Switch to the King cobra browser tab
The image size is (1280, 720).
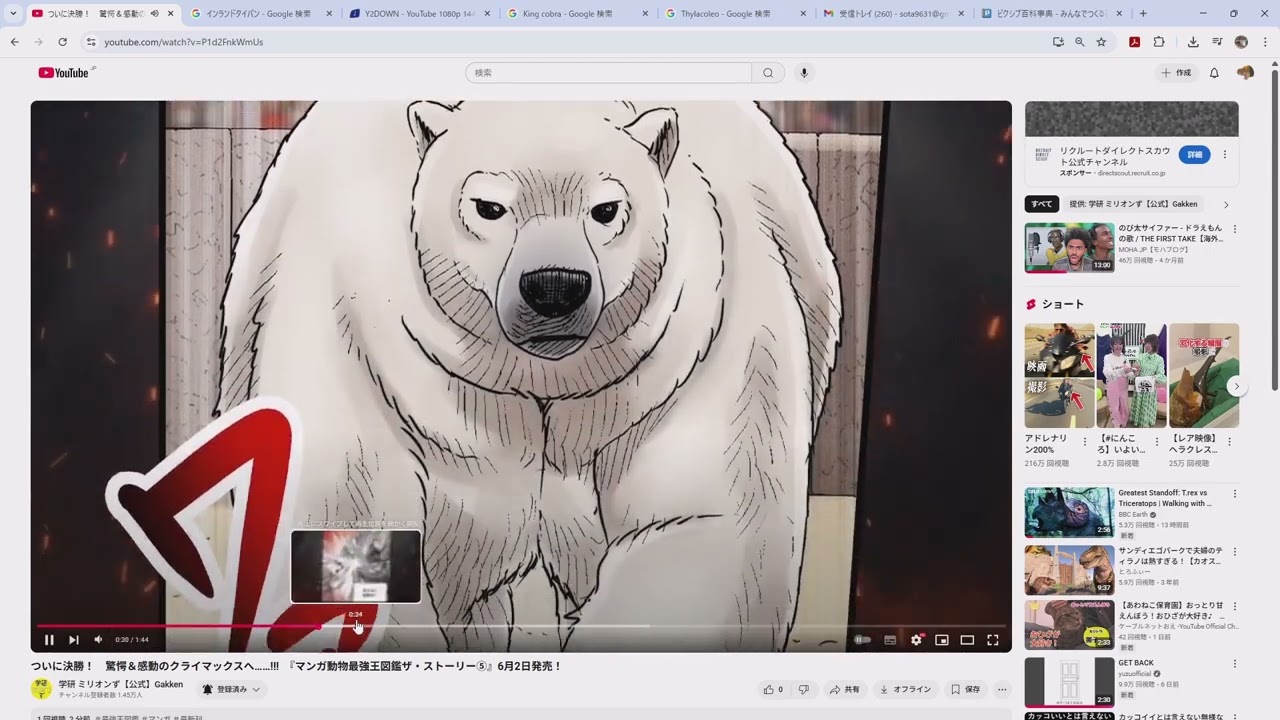pyautogui.click(x=568, y=14)
